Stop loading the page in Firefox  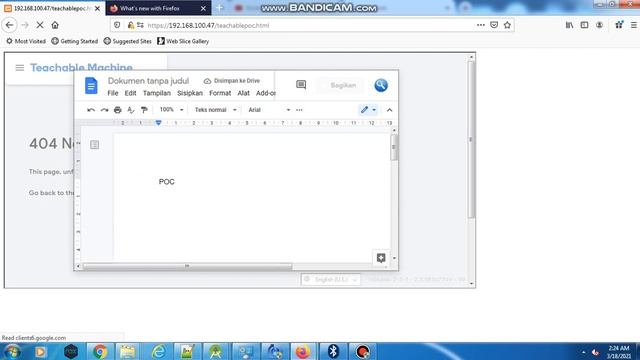[x=40, y=25]
